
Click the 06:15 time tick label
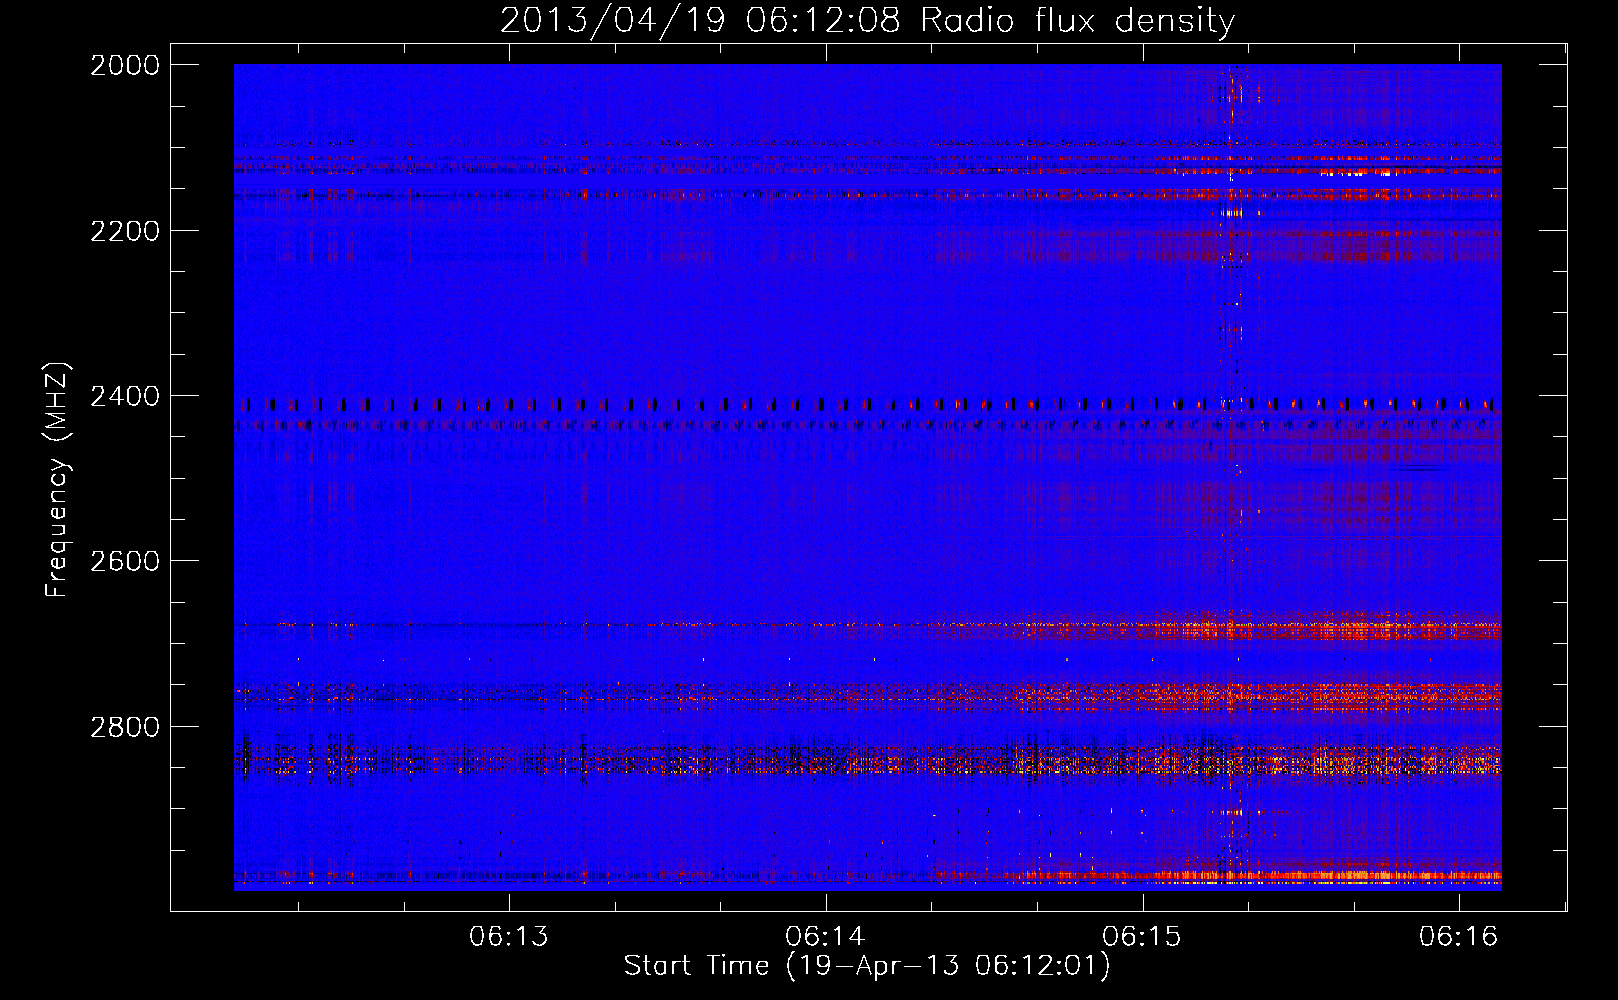[1142, 936]
